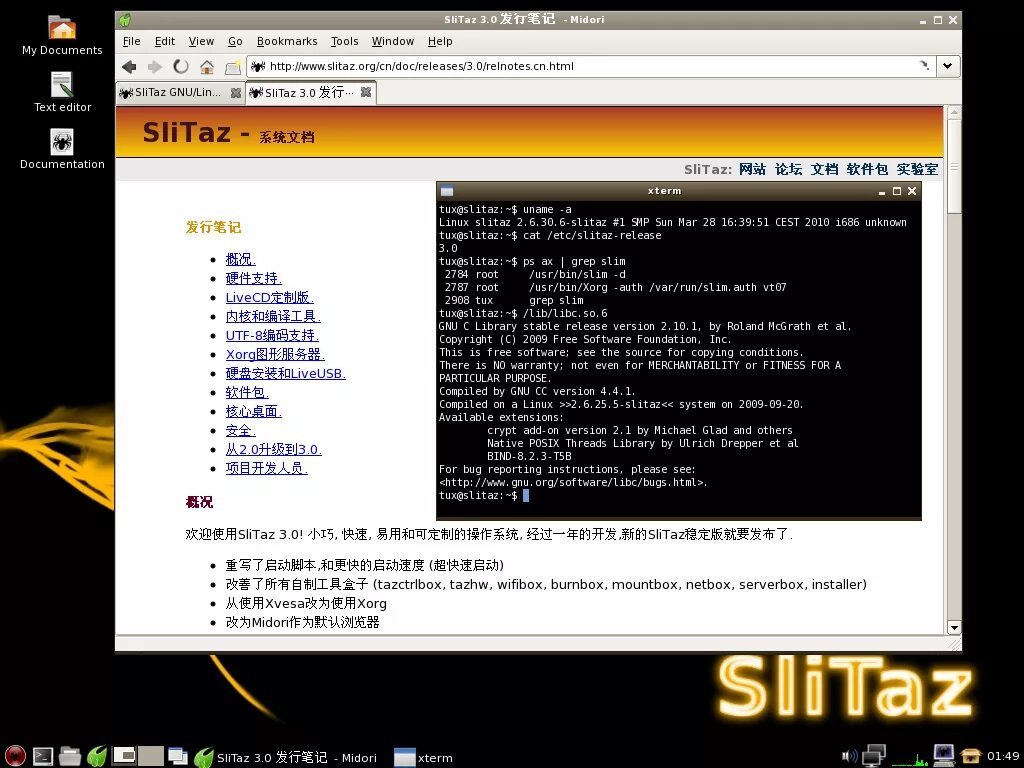Image resolution: width=1024 pixels, height=768 pixels.
Task: Open the Help menu
Action: click(440, 41)
